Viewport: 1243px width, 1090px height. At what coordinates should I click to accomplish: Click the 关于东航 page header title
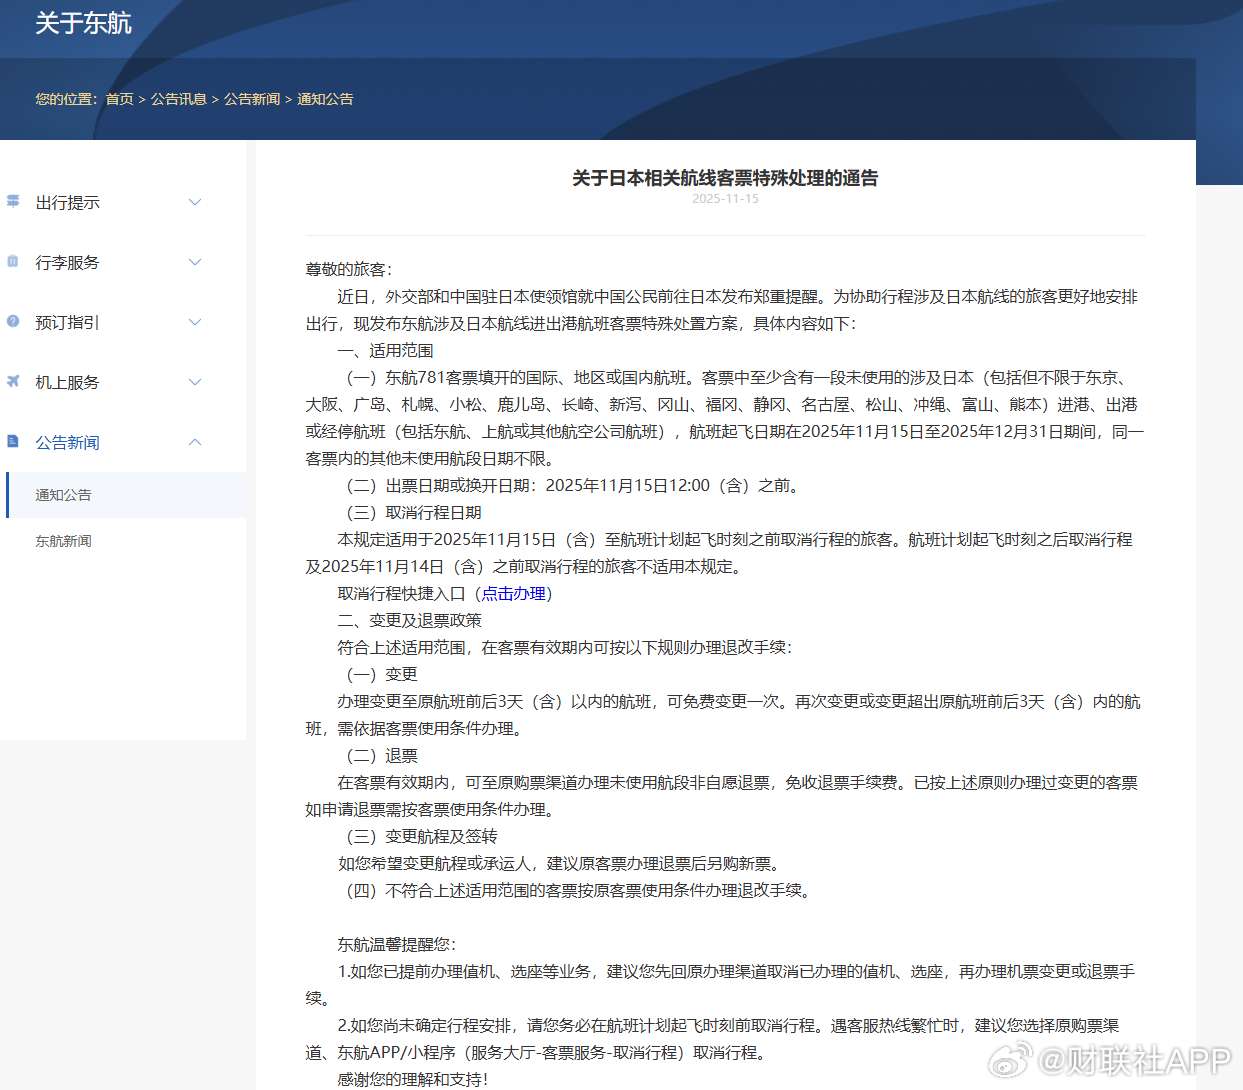(83, 23)
